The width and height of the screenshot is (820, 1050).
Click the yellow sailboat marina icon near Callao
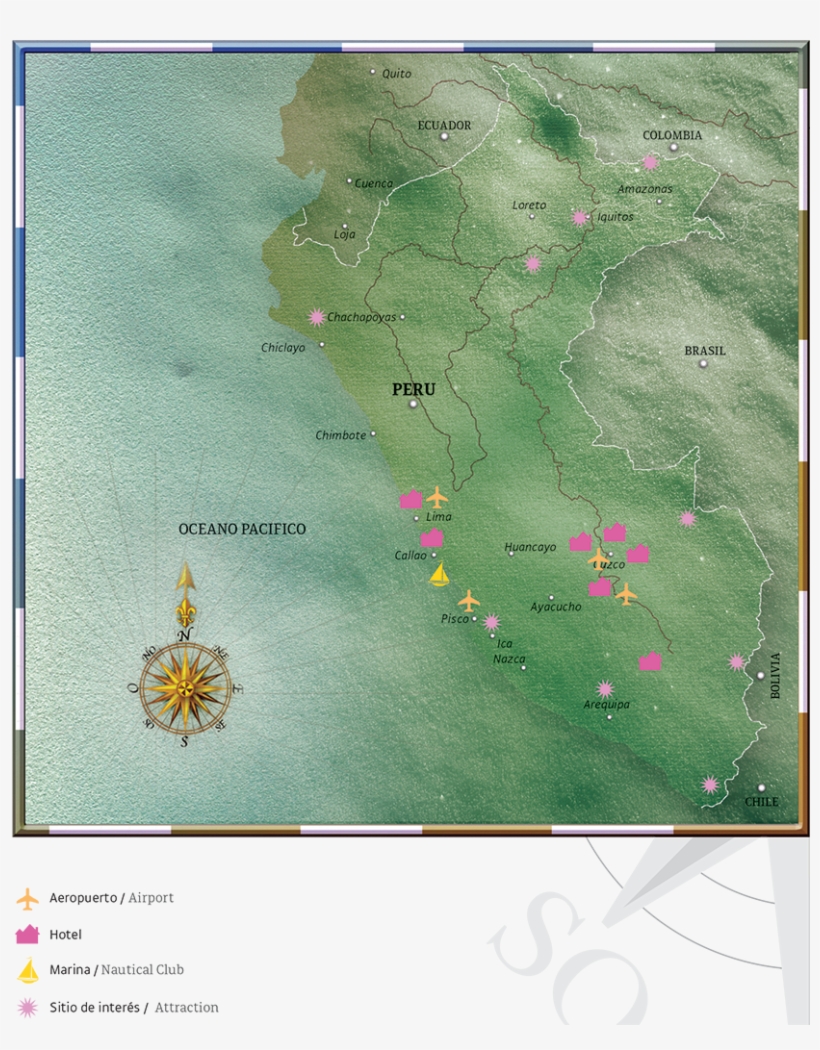(439, 575)
